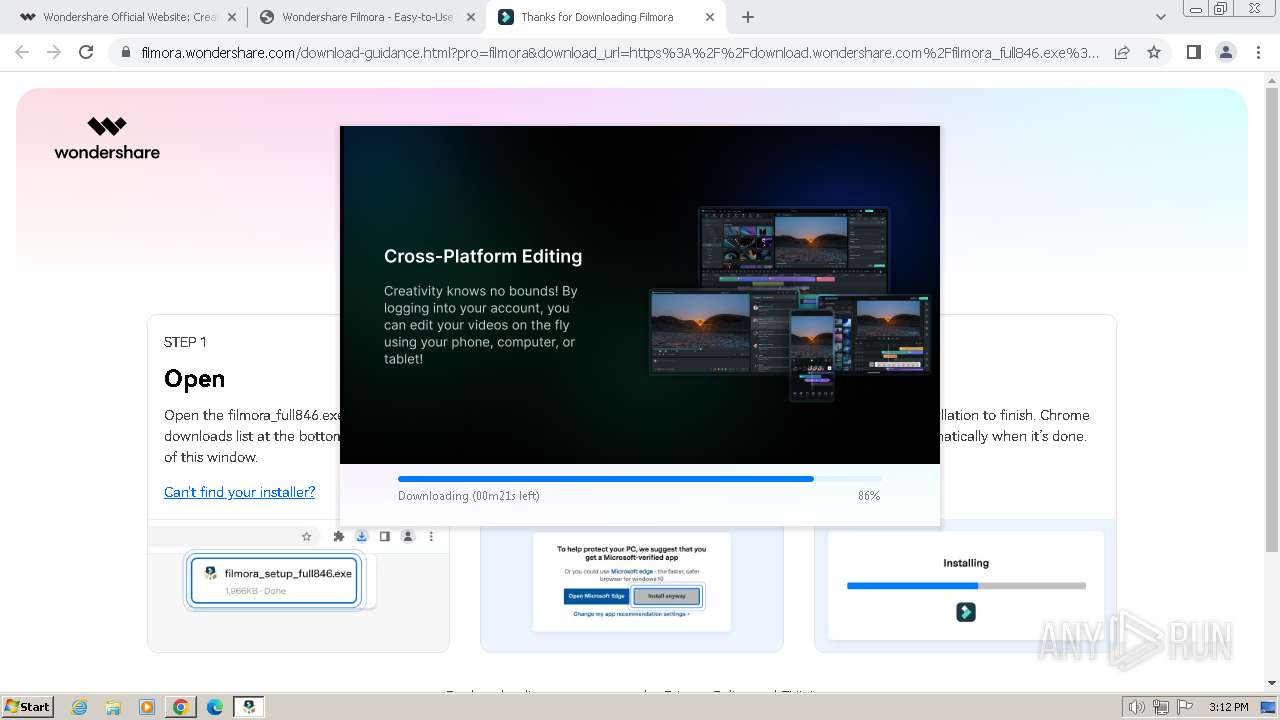1280x720 pixels.
Task: Open network status tray icon
Action: (x=1161, y=707)
